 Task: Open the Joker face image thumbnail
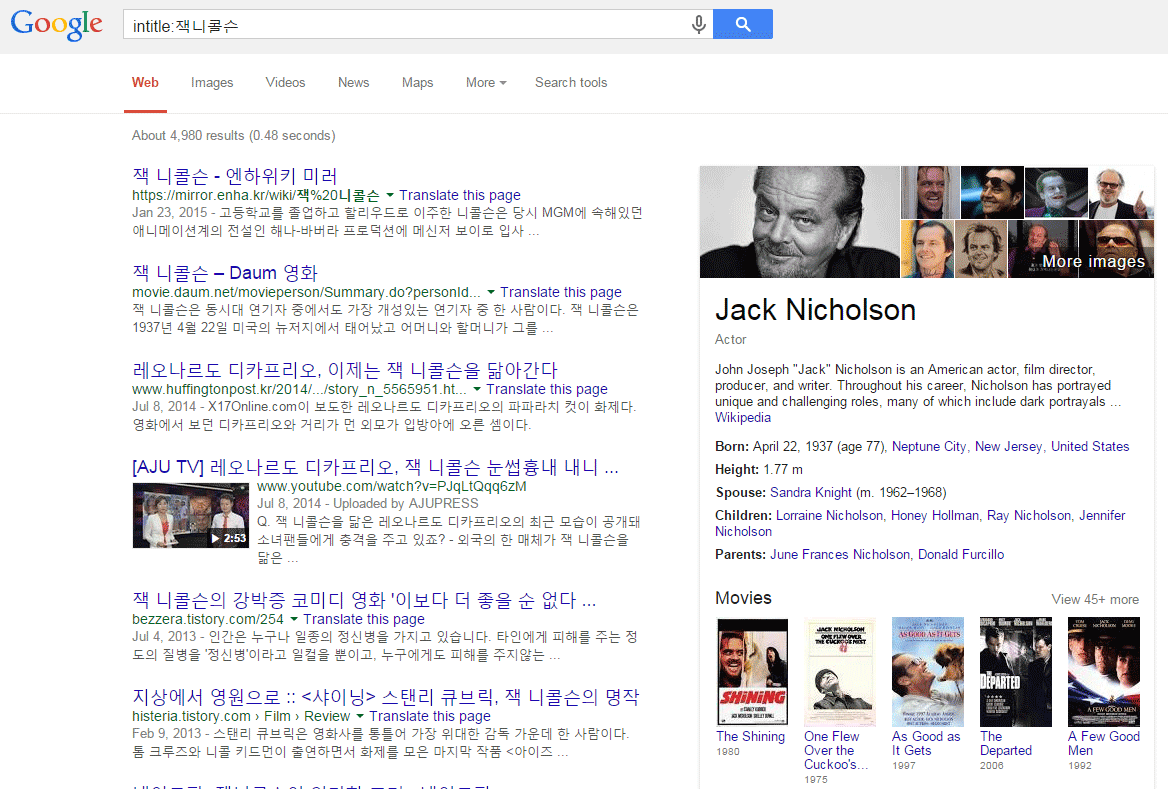pos(1056,192)
